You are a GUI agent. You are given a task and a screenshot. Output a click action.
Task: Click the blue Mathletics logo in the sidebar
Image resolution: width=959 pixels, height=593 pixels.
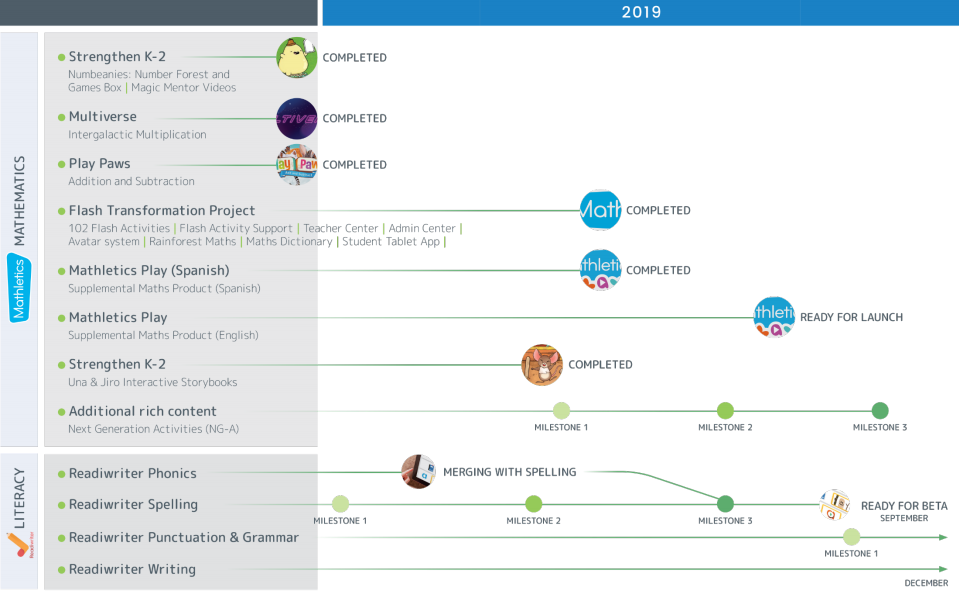[x=19, y=288]
